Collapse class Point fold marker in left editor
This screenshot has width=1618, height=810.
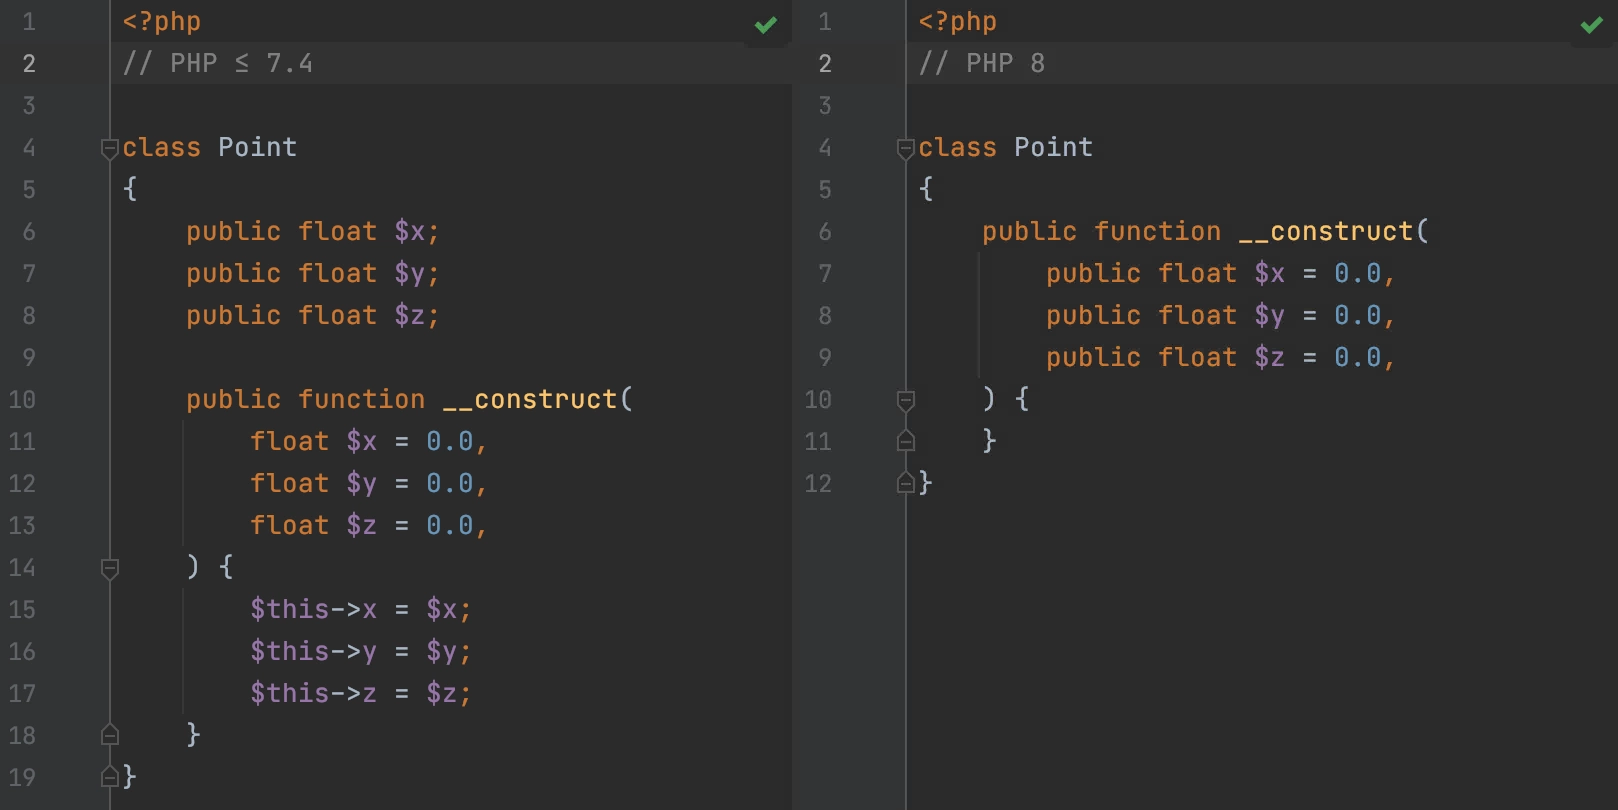pos(110,149)
